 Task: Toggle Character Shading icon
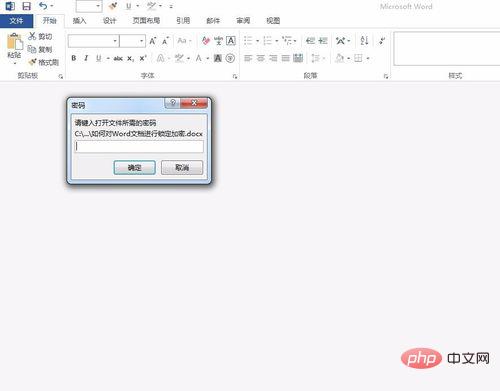pos(218,58)
